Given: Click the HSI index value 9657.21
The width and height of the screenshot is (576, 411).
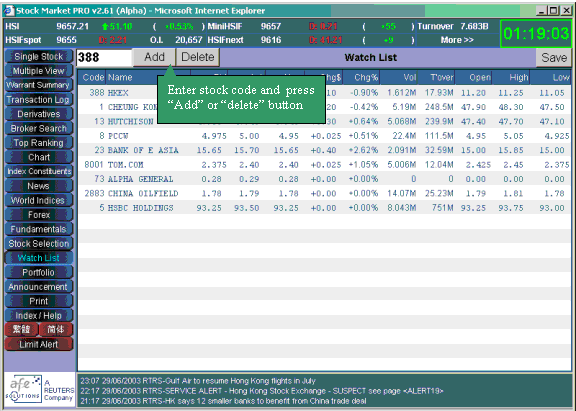Looking at the screenshot, I should pos(72,26).
